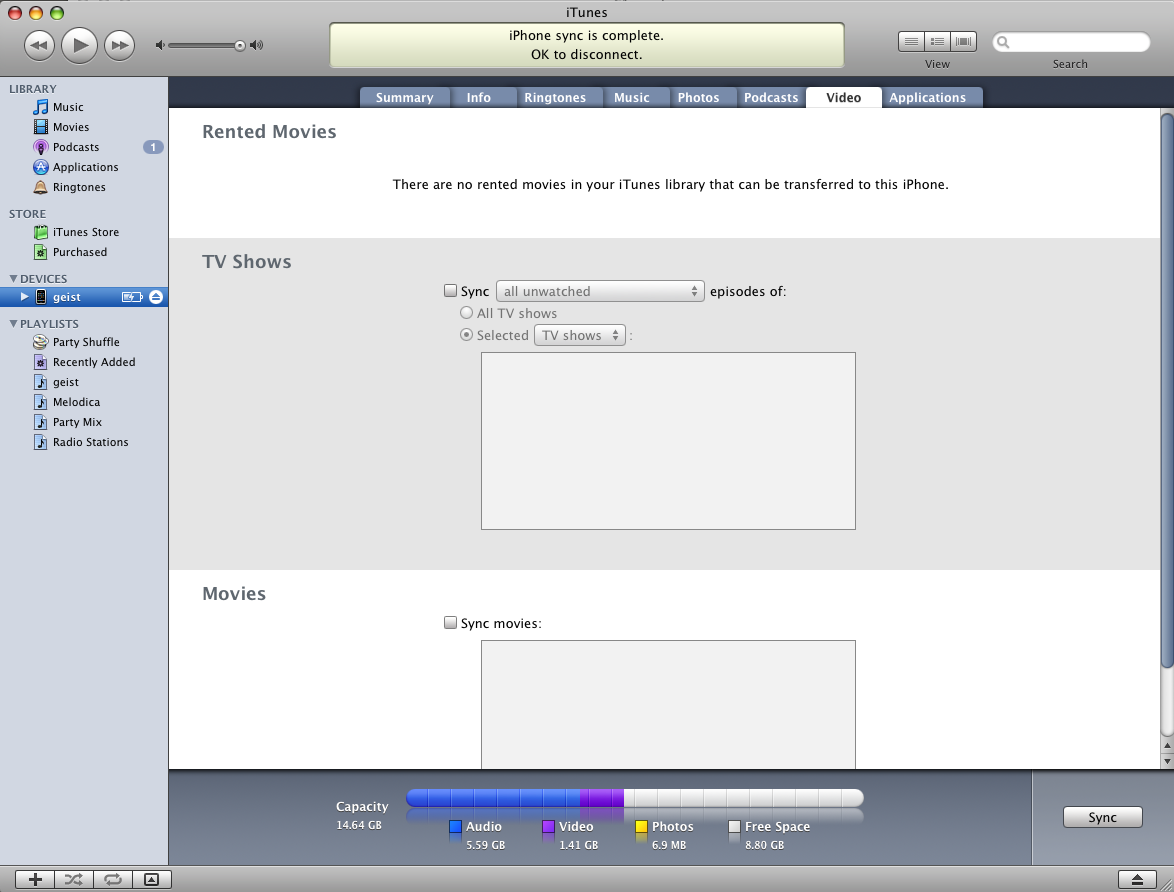Click the low volume speaker icon
The height and width of the screenshot is (892, 1174).
[x=159, y=46]
